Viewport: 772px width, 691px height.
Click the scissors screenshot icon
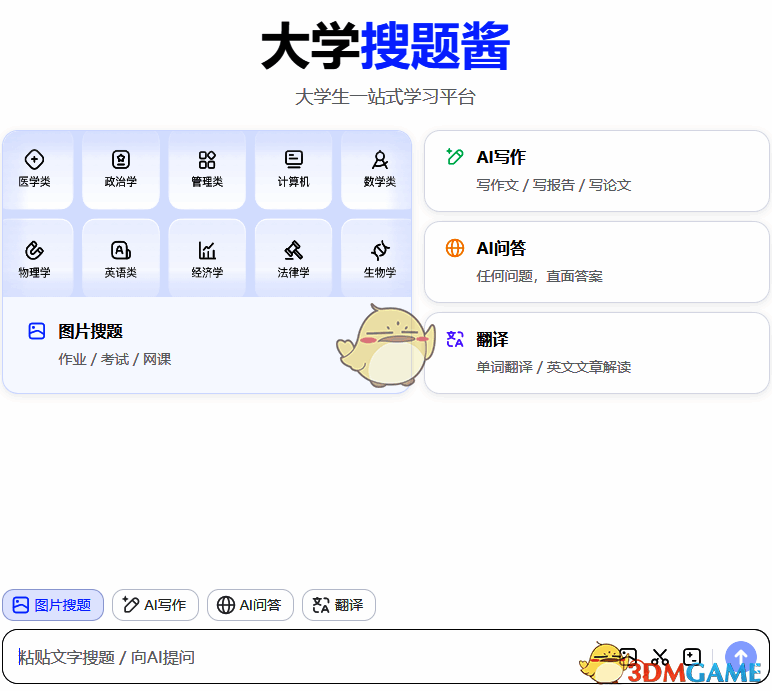click(x=660, y=657)
